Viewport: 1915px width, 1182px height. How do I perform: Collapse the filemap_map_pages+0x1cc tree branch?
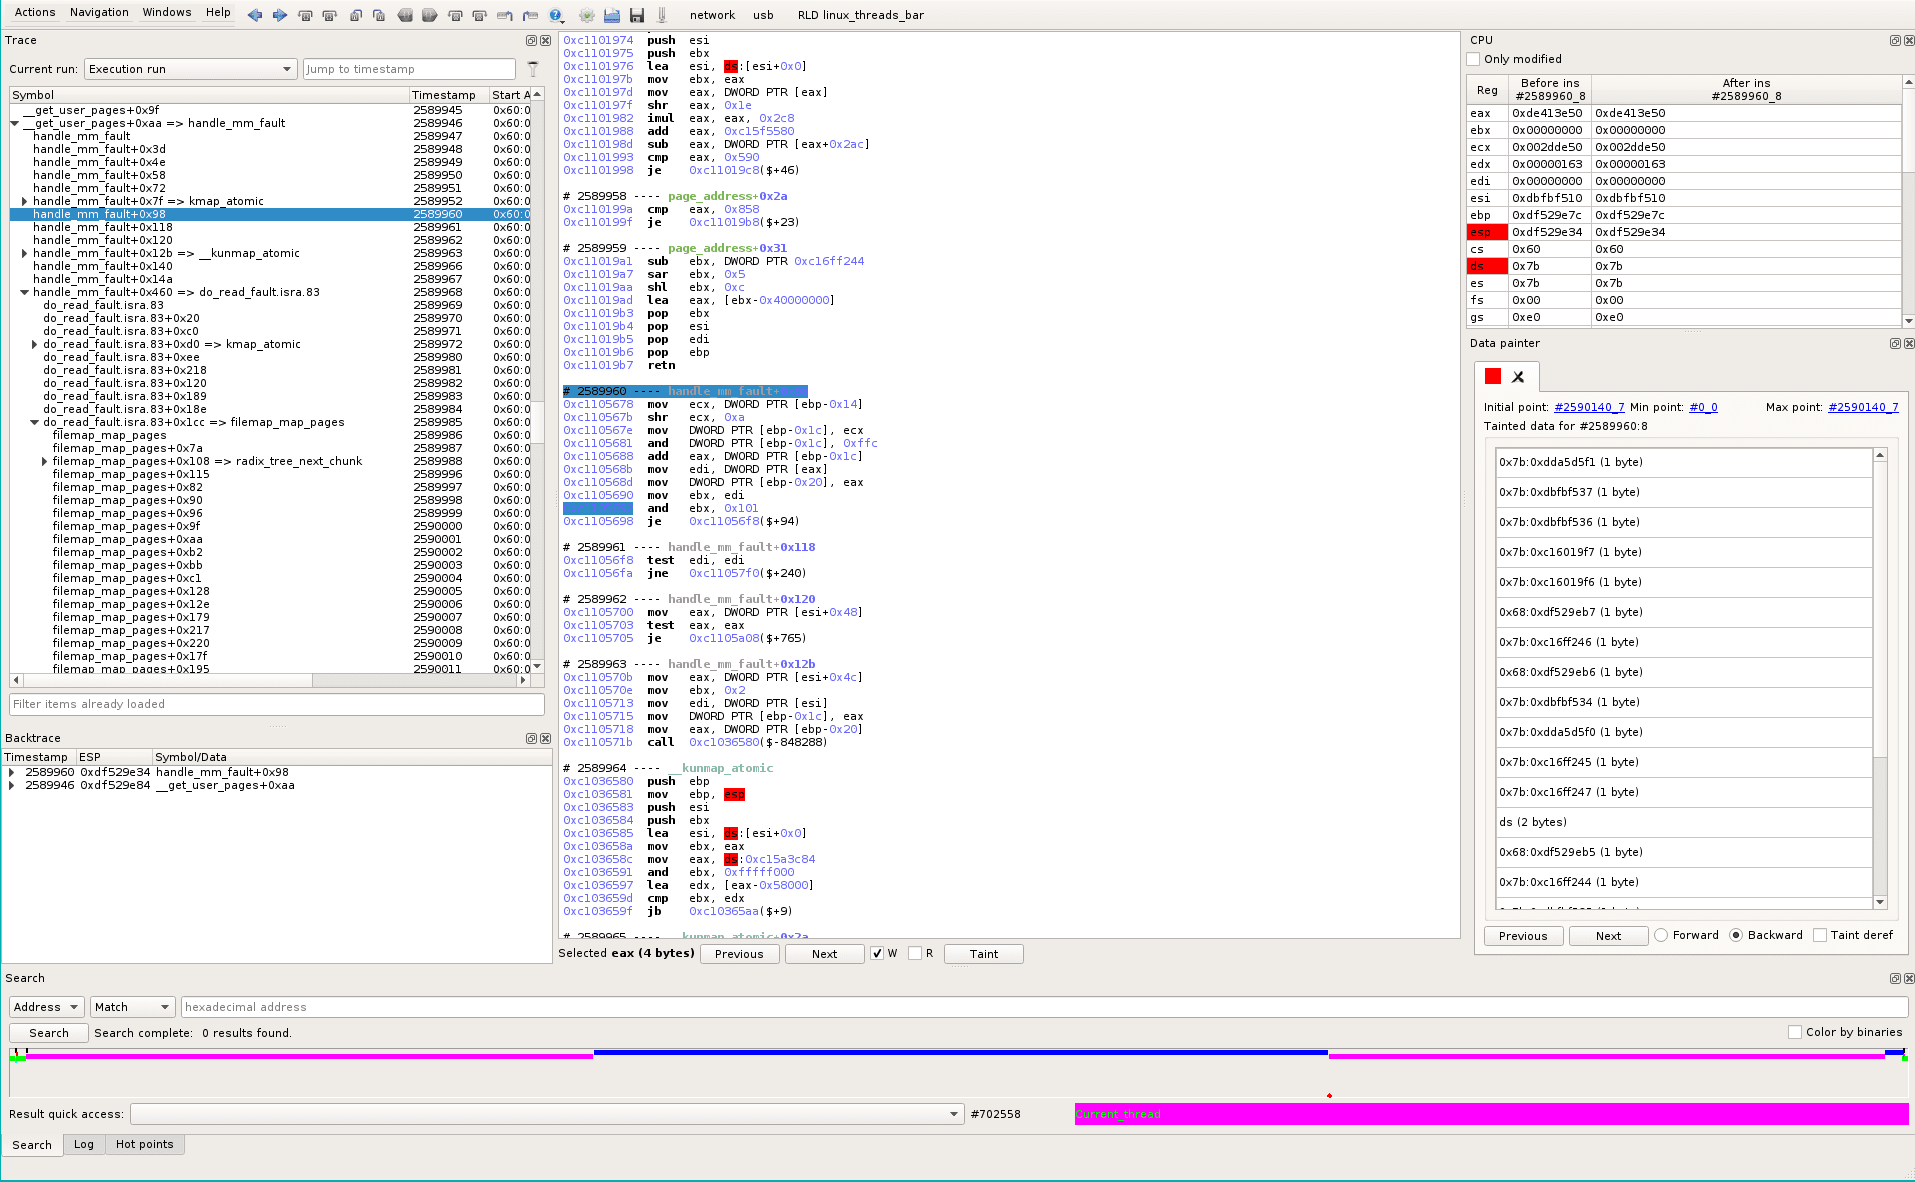(35, 421)
